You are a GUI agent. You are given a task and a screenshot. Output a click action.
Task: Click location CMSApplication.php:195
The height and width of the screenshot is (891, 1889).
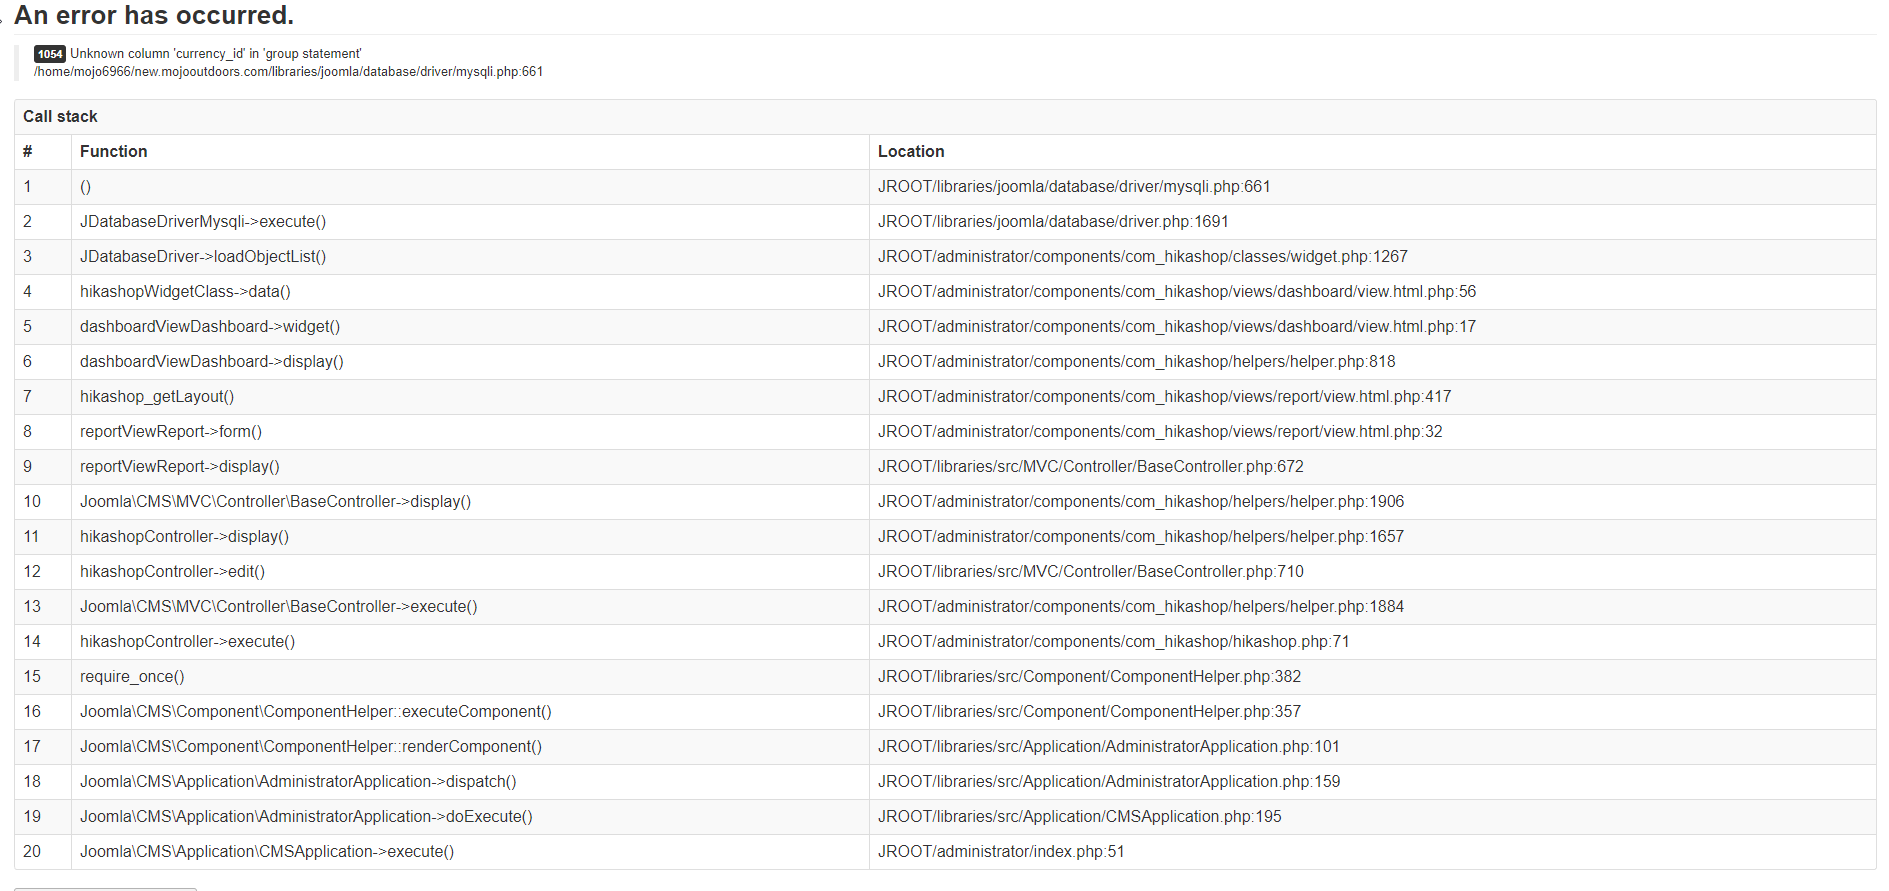click(1080, 817)
